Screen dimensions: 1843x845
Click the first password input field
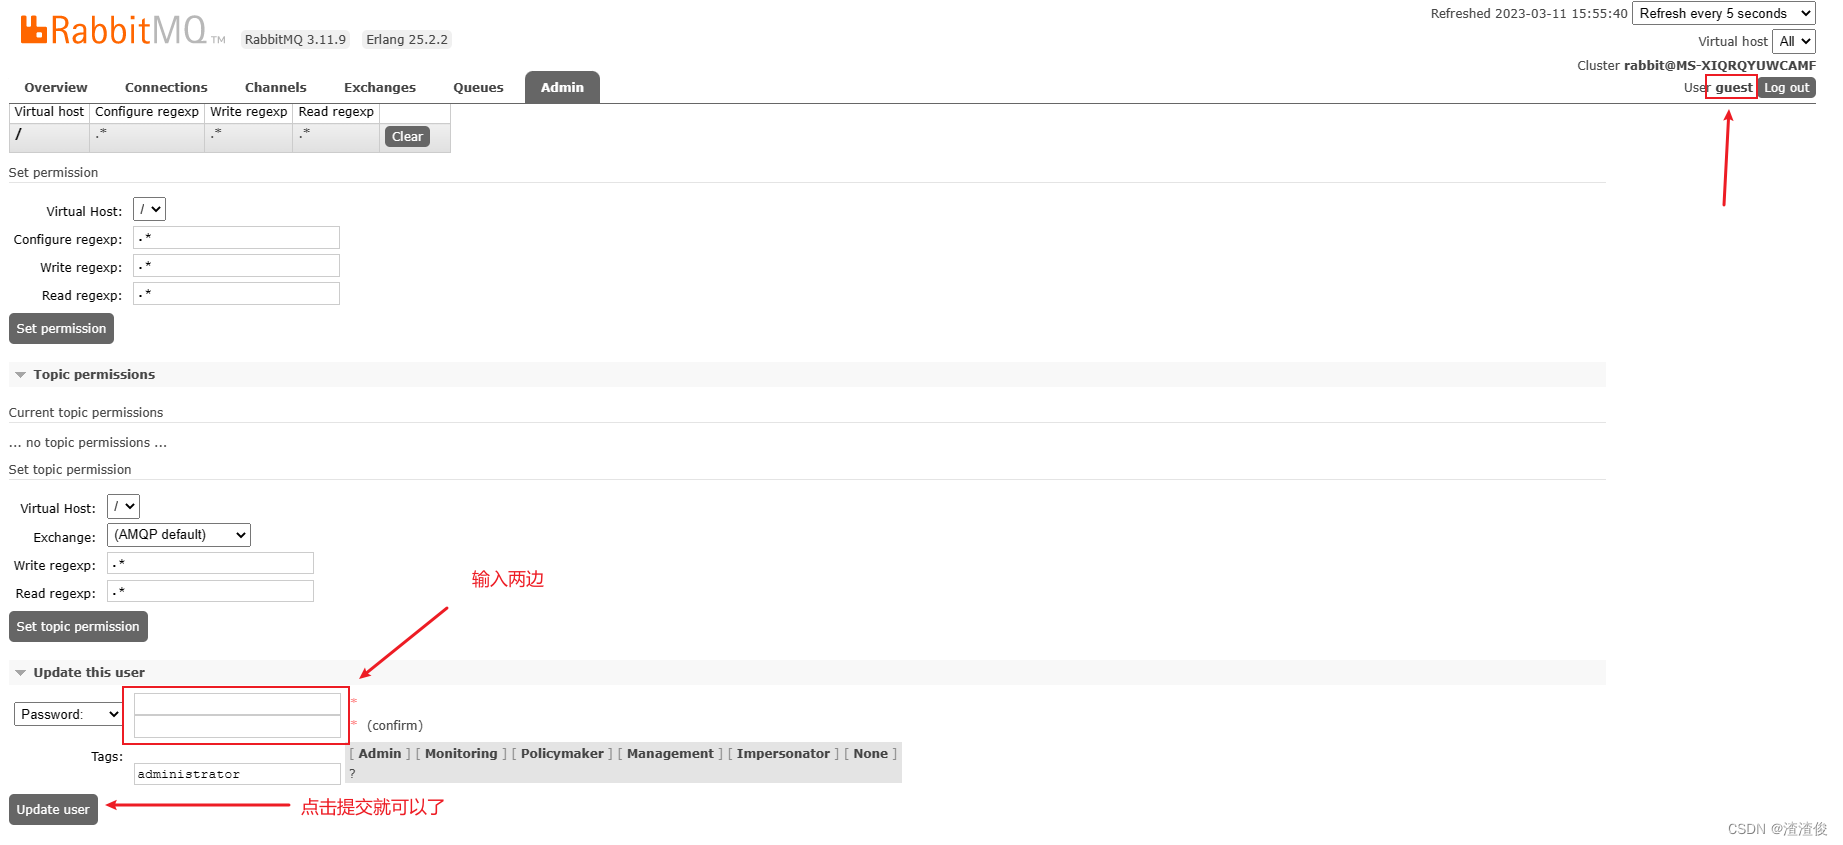click(x=237, y=704)
